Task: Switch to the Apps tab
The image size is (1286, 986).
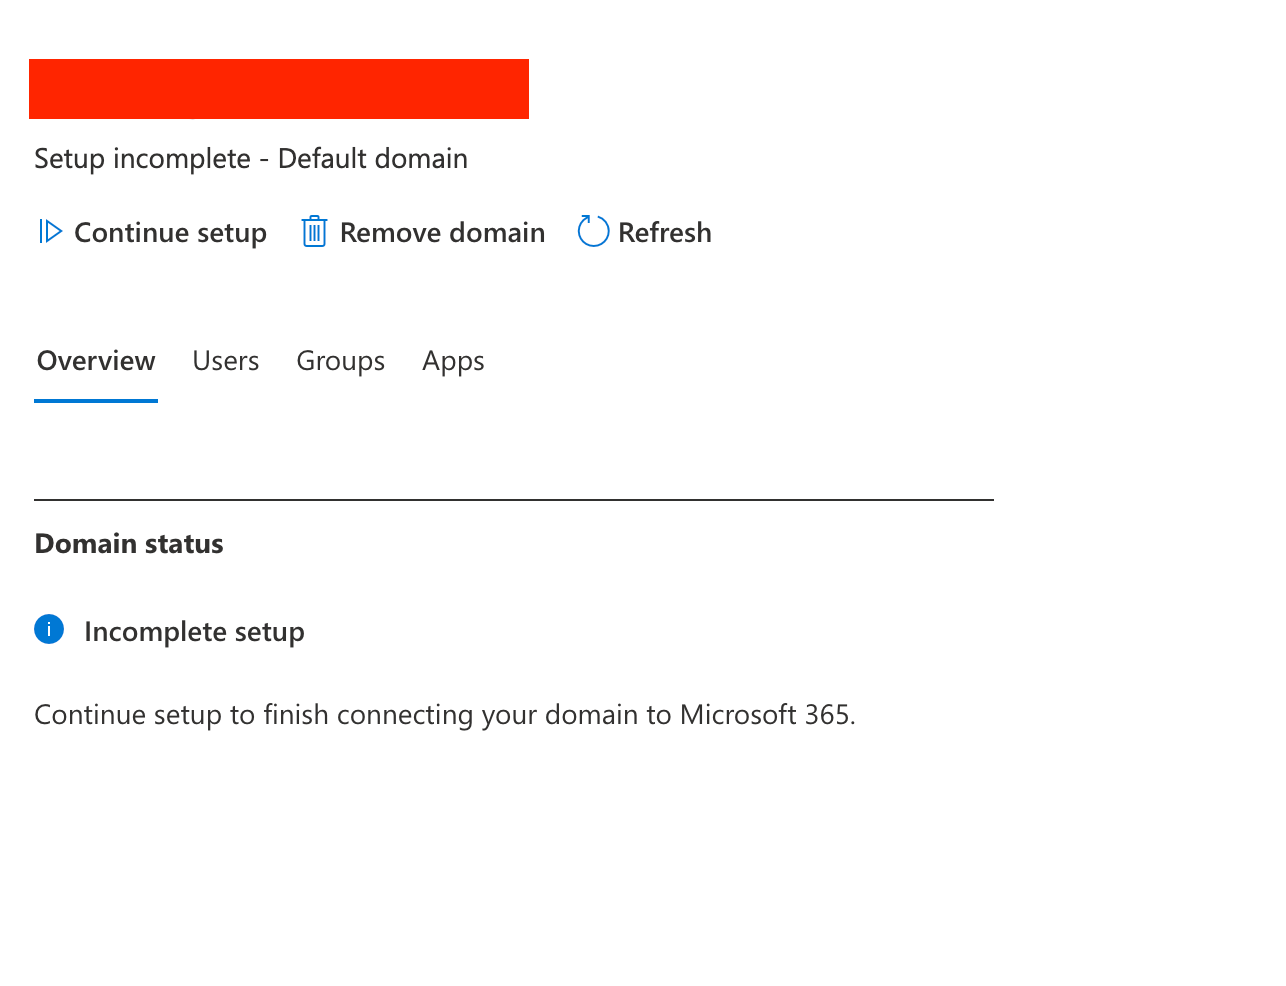Action: point(453,361)
